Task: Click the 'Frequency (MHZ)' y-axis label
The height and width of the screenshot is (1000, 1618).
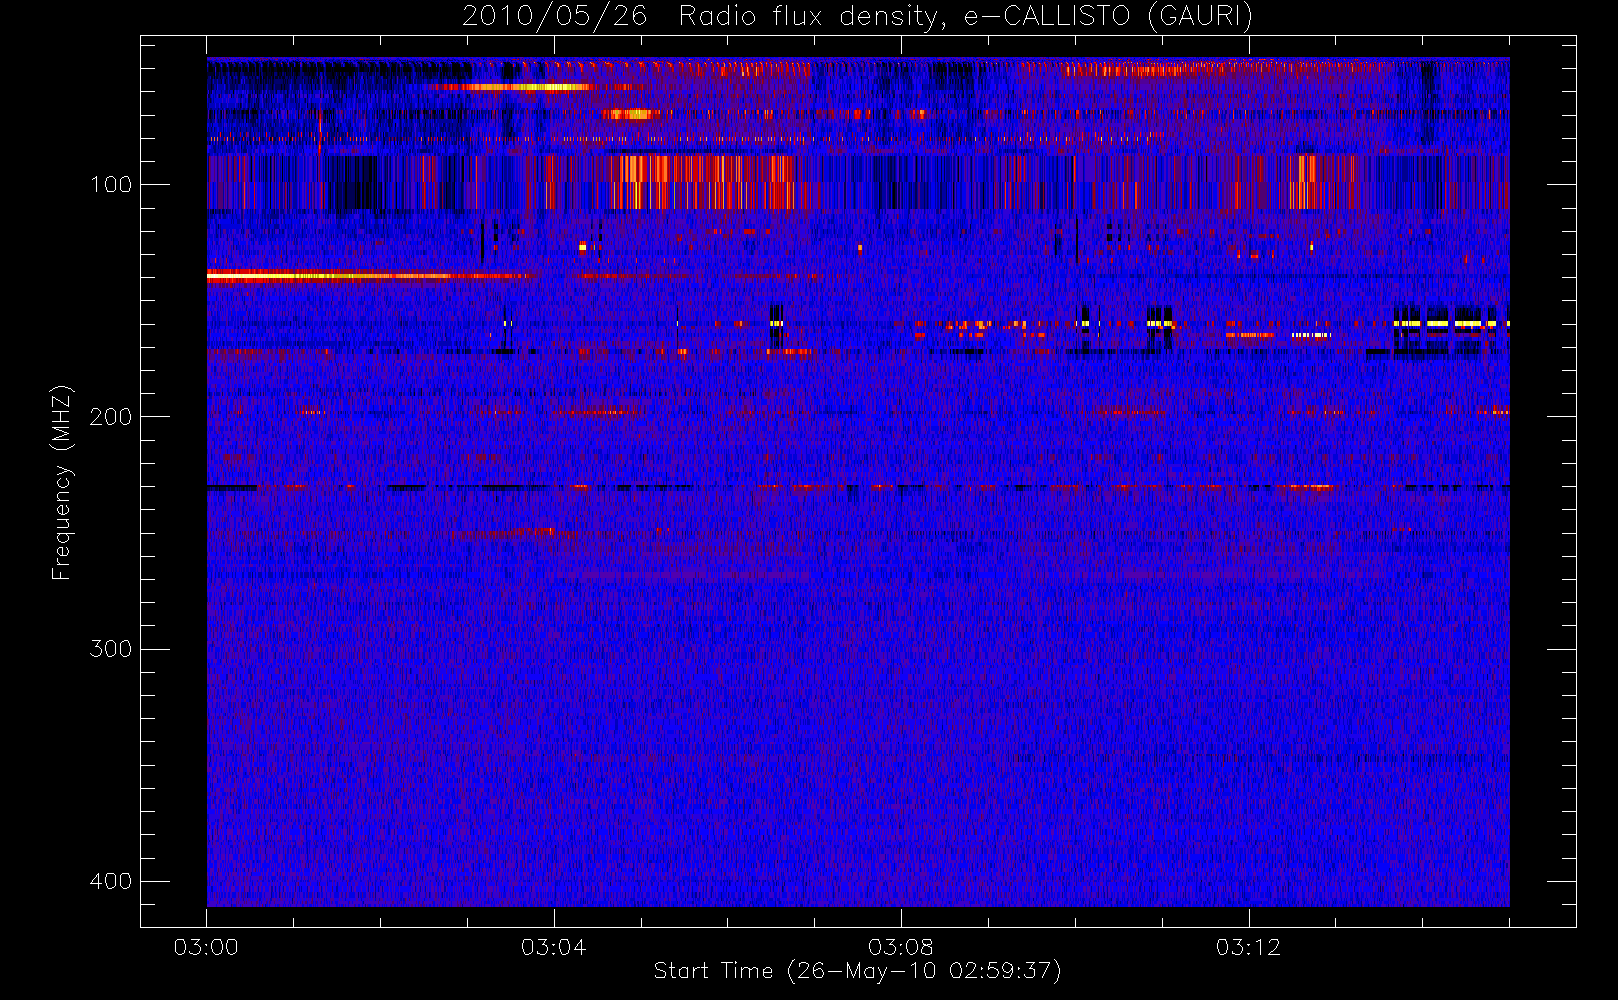Action: (62, 482)
